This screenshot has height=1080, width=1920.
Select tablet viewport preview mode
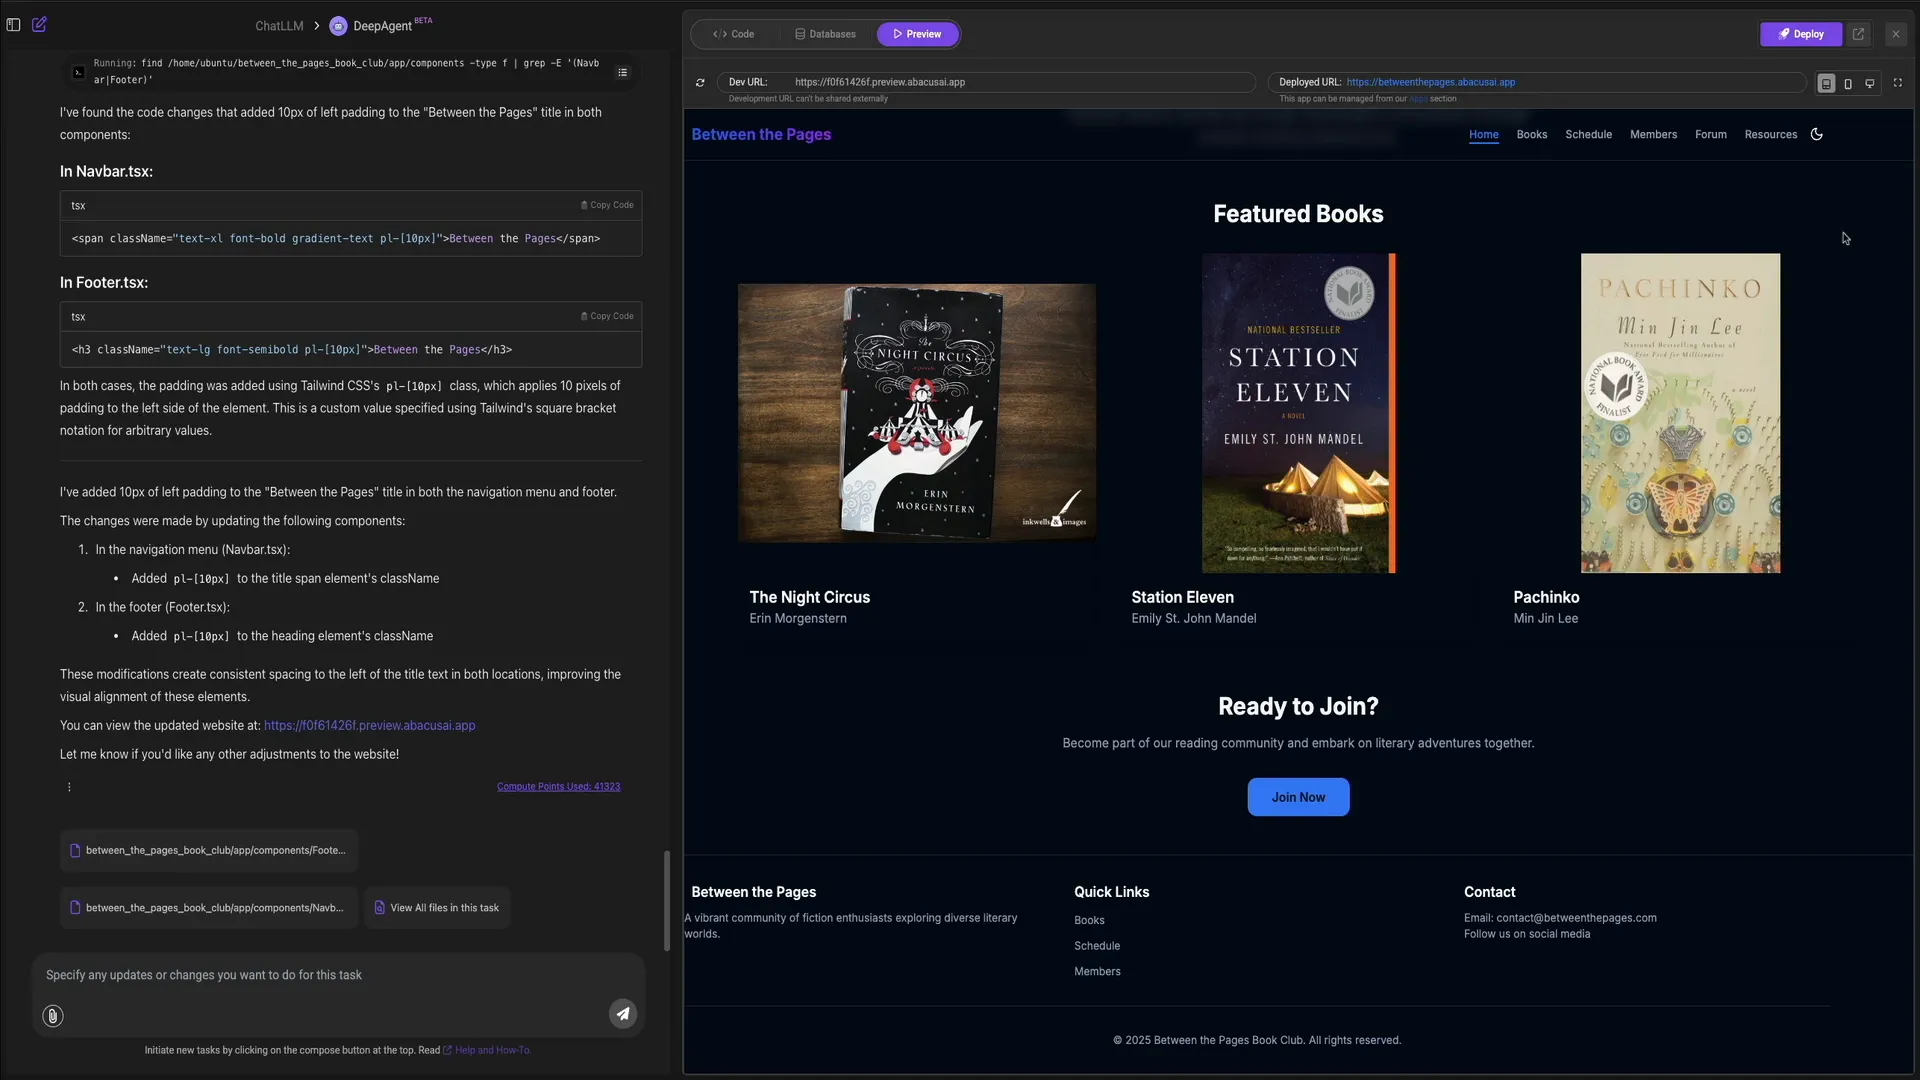tap(1826, 83)
